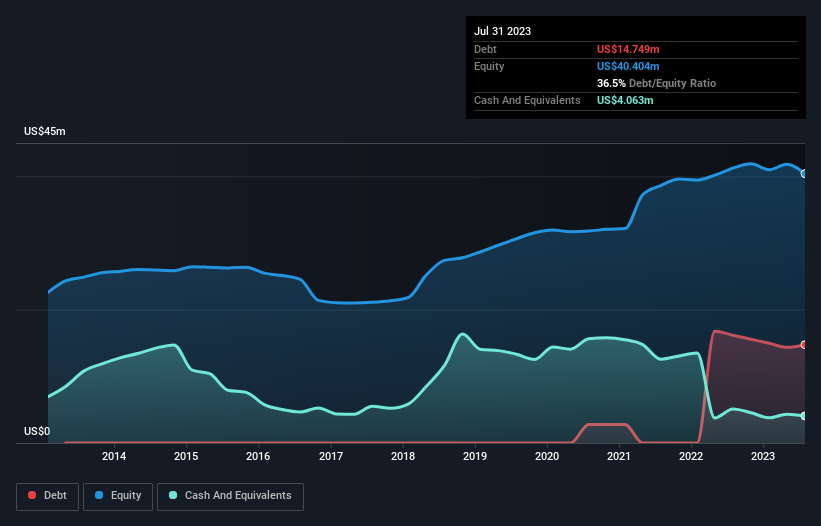Toggle the Equity legend button
Image resolution: width=821 pixels, height=526 pixels.
[118, 496]
